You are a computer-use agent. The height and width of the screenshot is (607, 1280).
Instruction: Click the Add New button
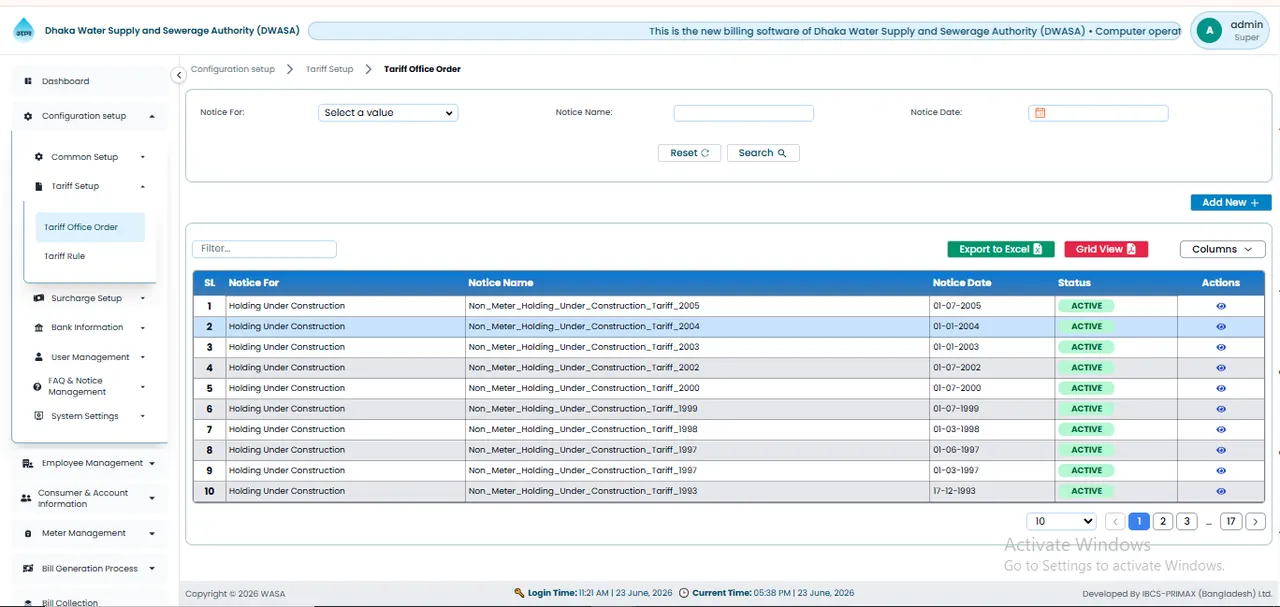coord(1231,202)
